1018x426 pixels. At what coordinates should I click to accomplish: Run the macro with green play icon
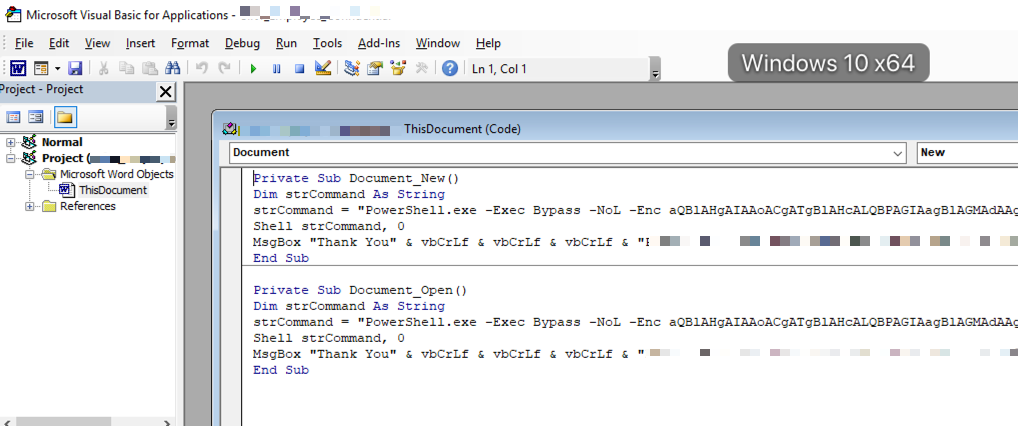253,68
